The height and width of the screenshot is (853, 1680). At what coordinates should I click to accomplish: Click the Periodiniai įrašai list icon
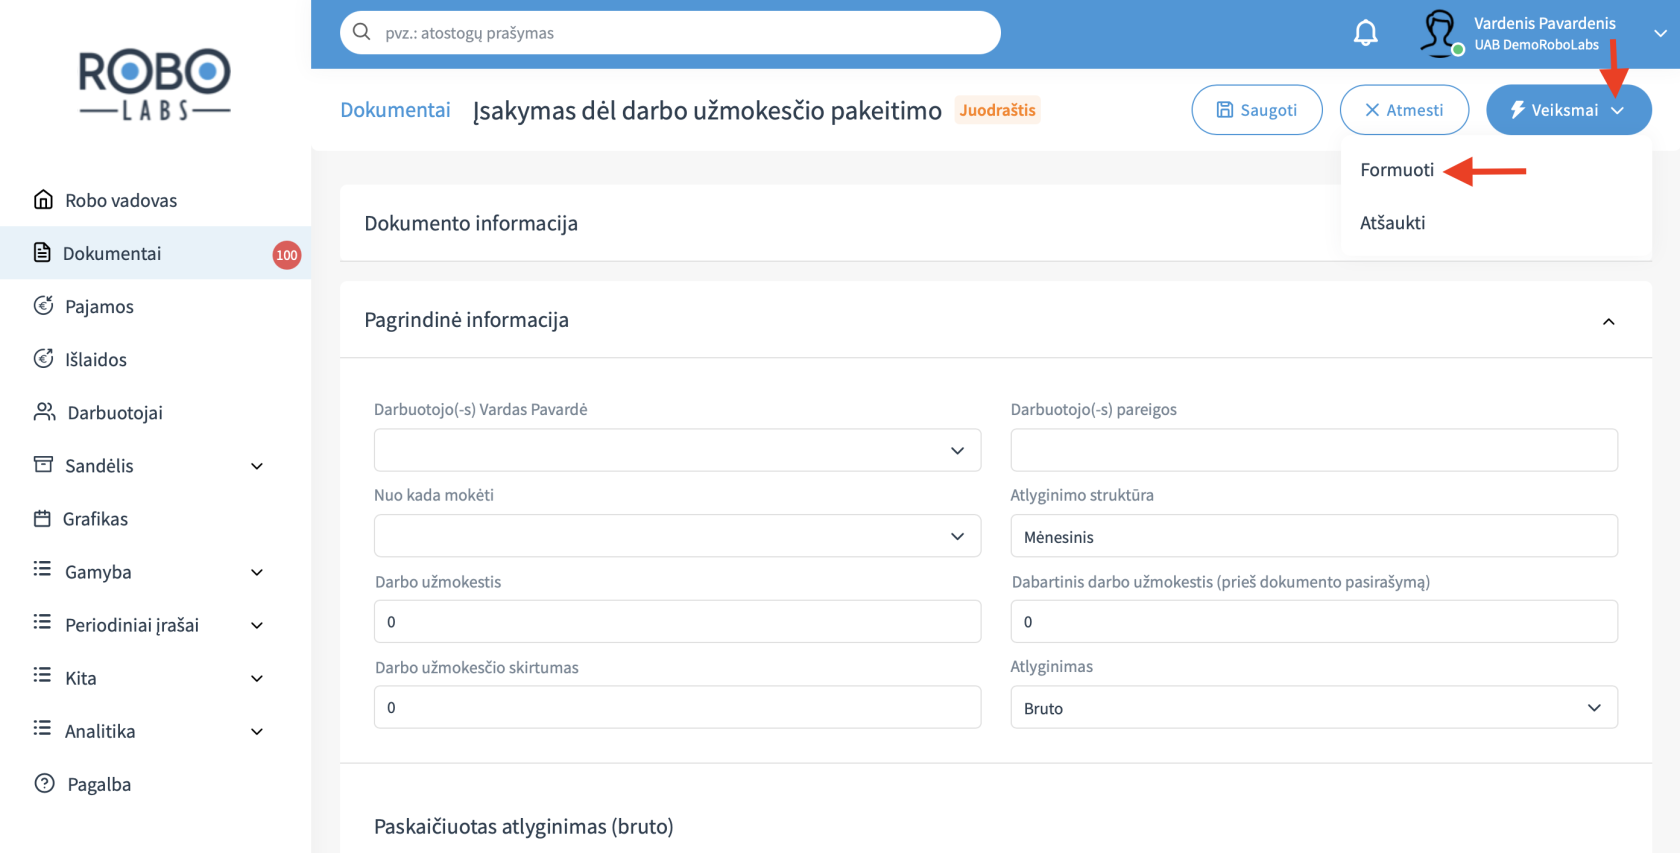pyautogui.click(x=42, y=622)
